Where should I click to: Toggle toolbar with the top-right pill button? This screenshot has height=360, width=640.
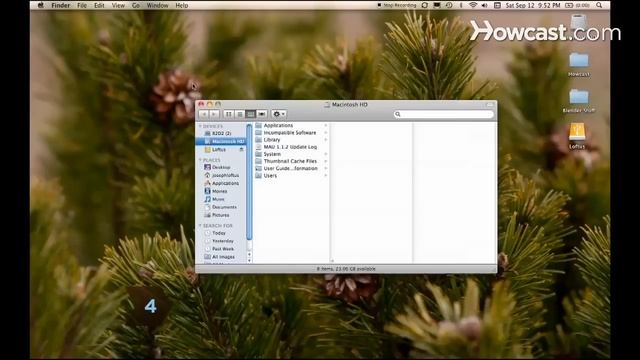(x=490, y=105)
